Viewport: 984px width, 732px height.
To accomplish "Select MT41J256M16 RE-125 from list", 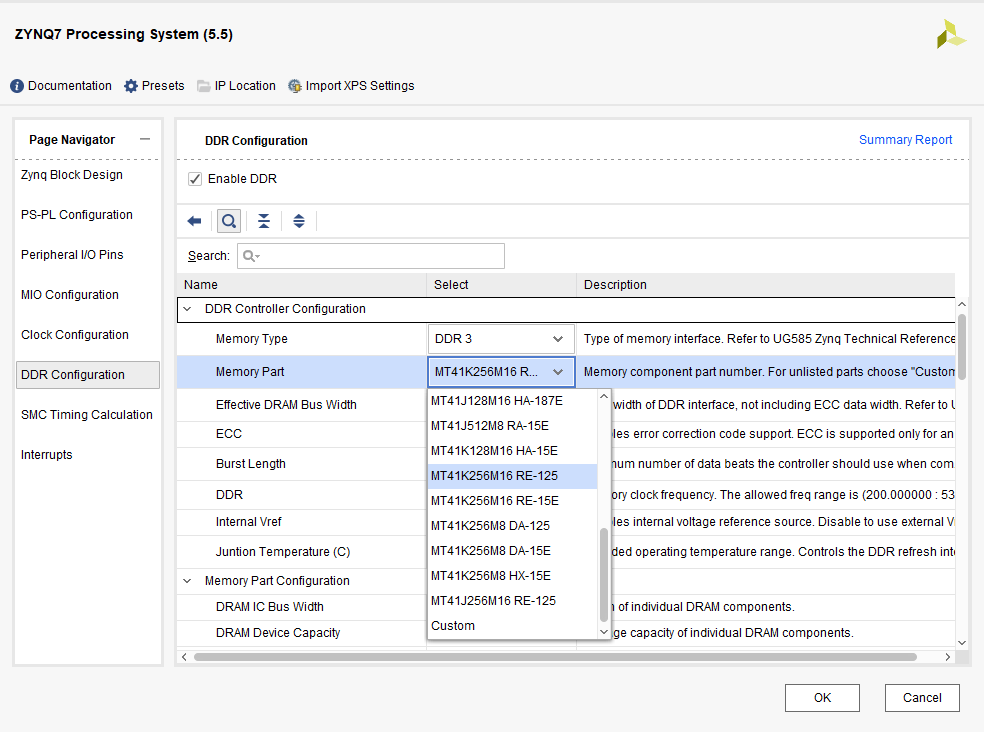I will pyautogui.click(x=513, y=601).
